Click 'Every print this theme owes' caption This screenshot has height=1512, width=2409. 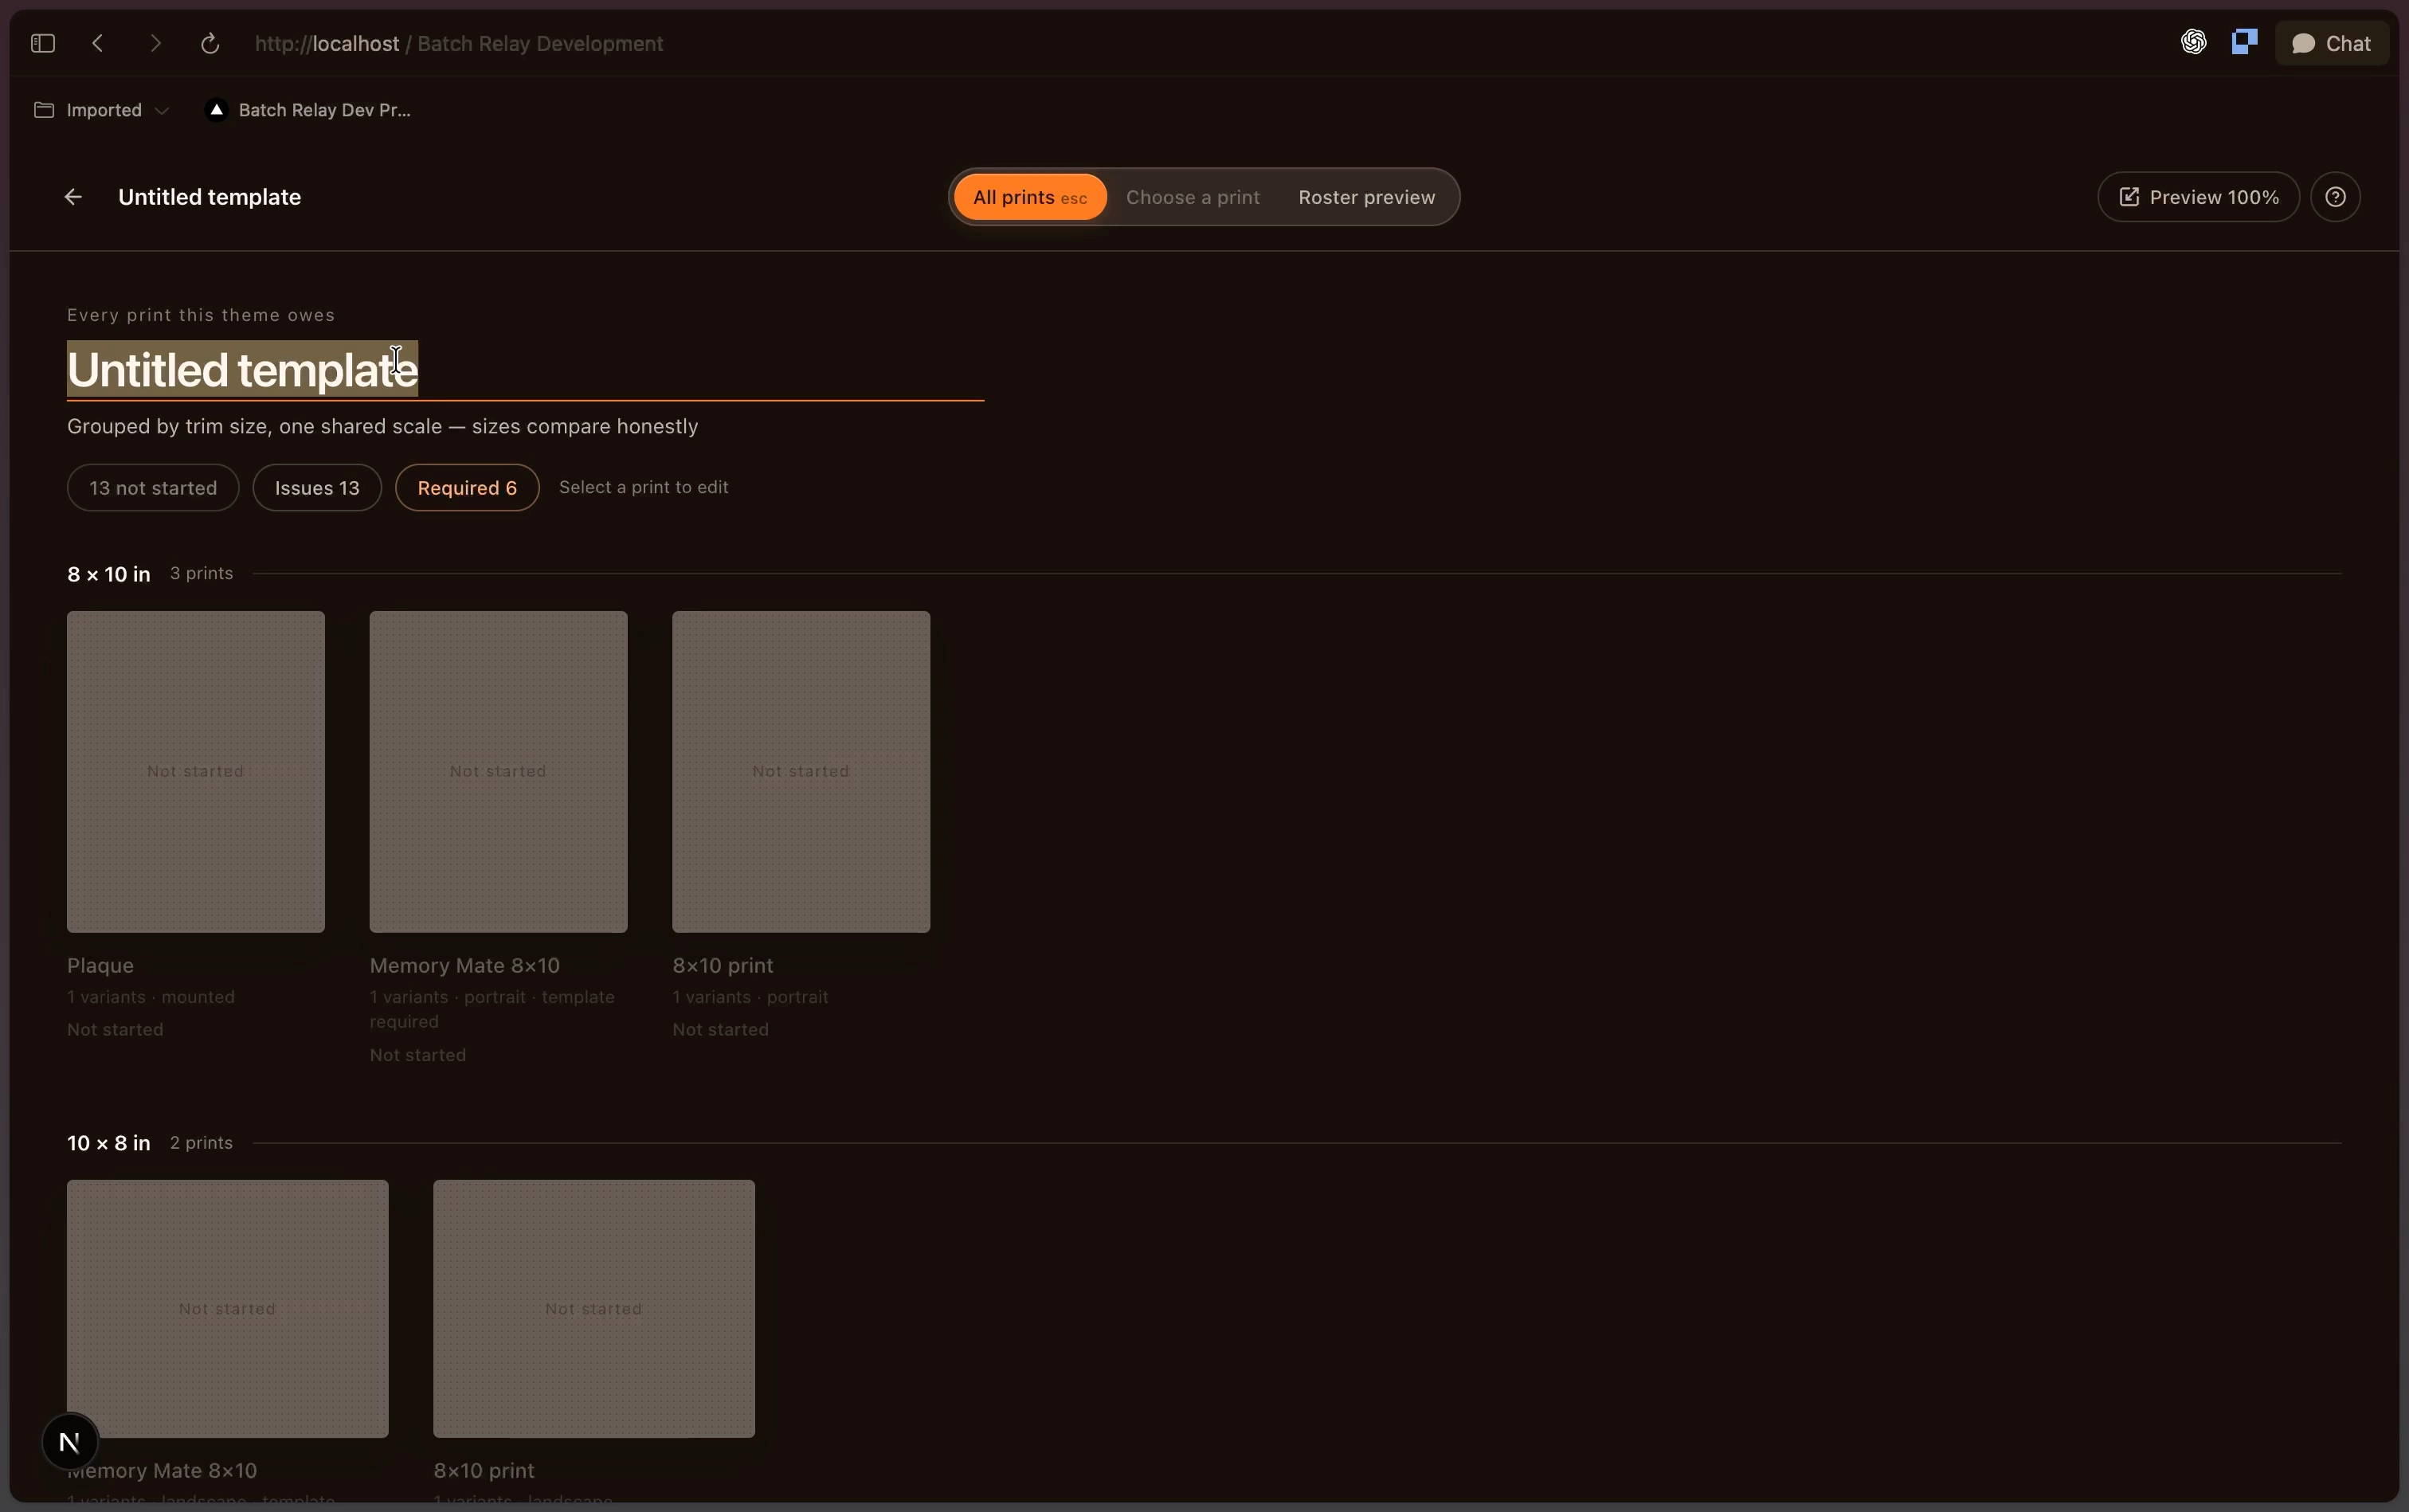pos(201,315)
